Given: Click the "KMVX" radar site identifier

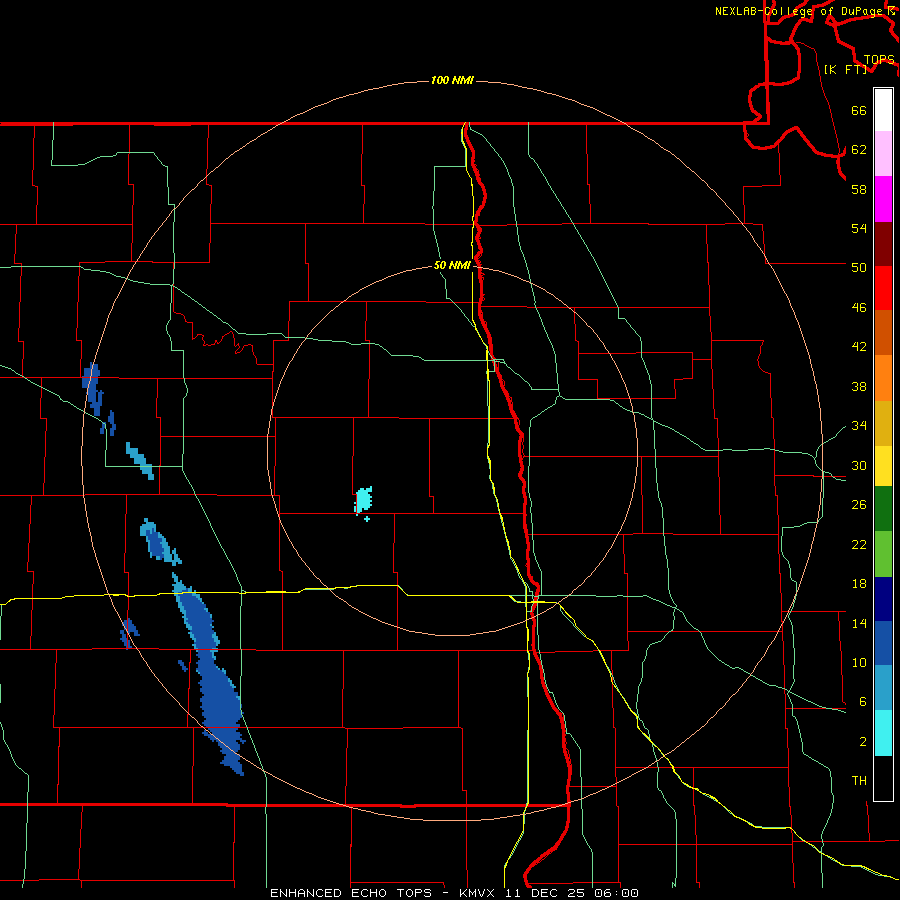Looking at the screenshot, I should click(x=479, y=893).
